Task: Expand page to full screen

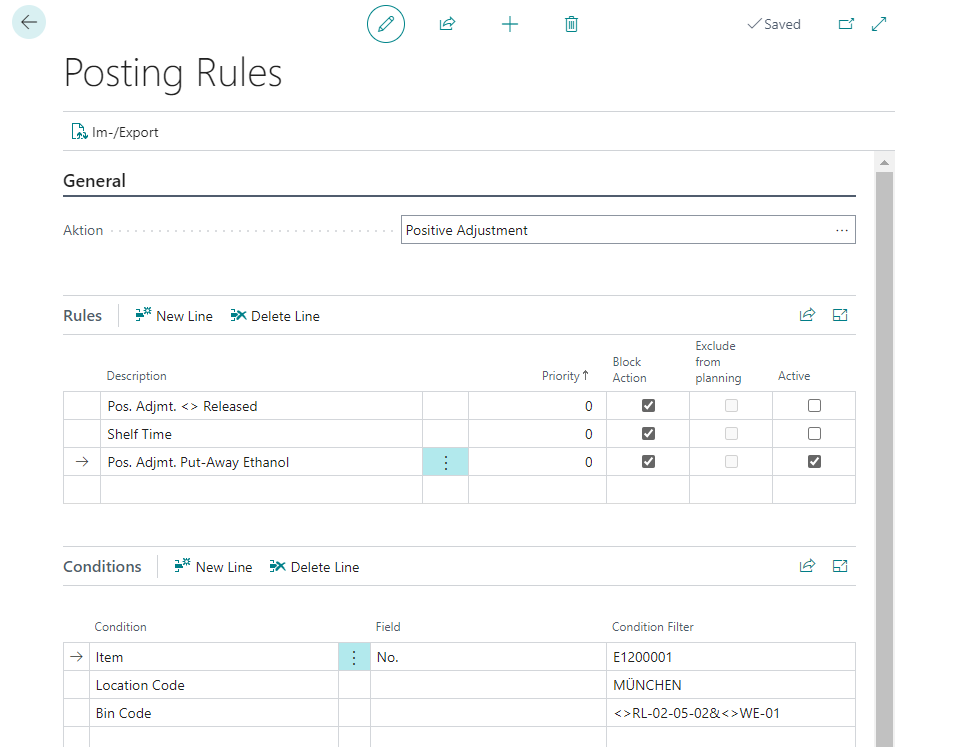Action: (x=879, y=24)
